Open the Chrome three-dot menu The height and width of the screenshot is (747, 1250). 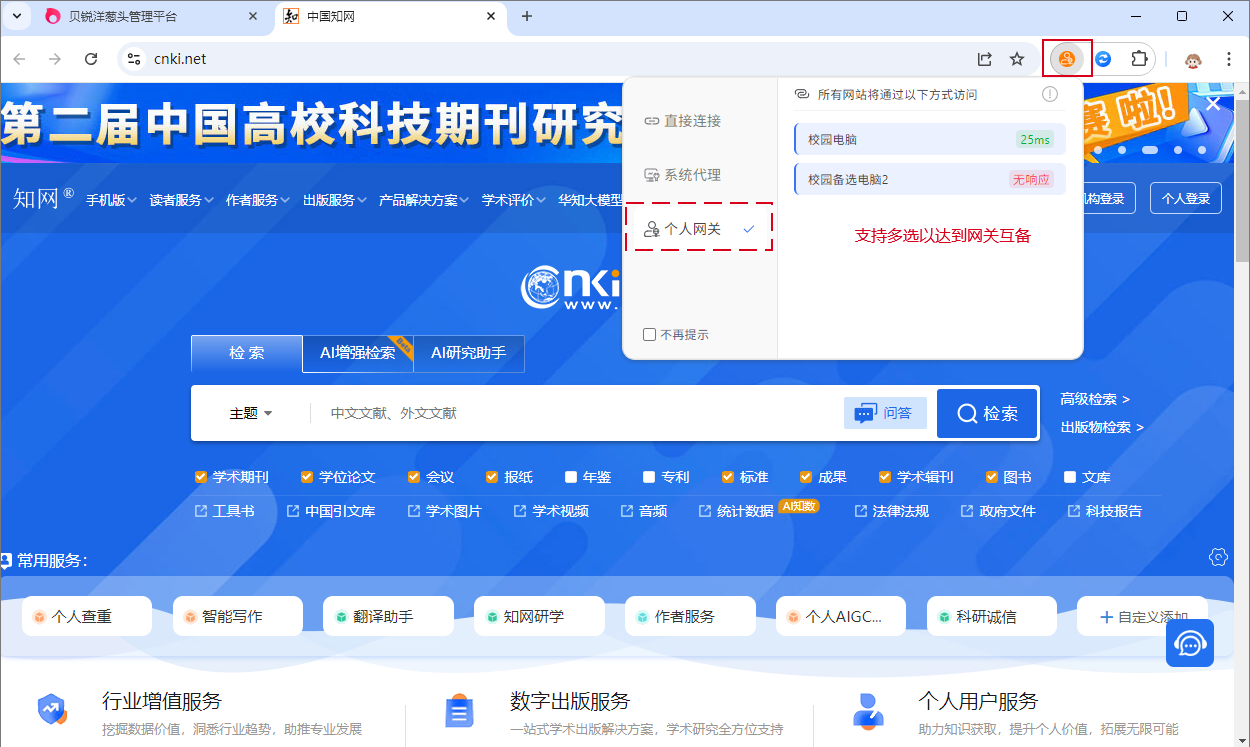(x=1229, y=59)
